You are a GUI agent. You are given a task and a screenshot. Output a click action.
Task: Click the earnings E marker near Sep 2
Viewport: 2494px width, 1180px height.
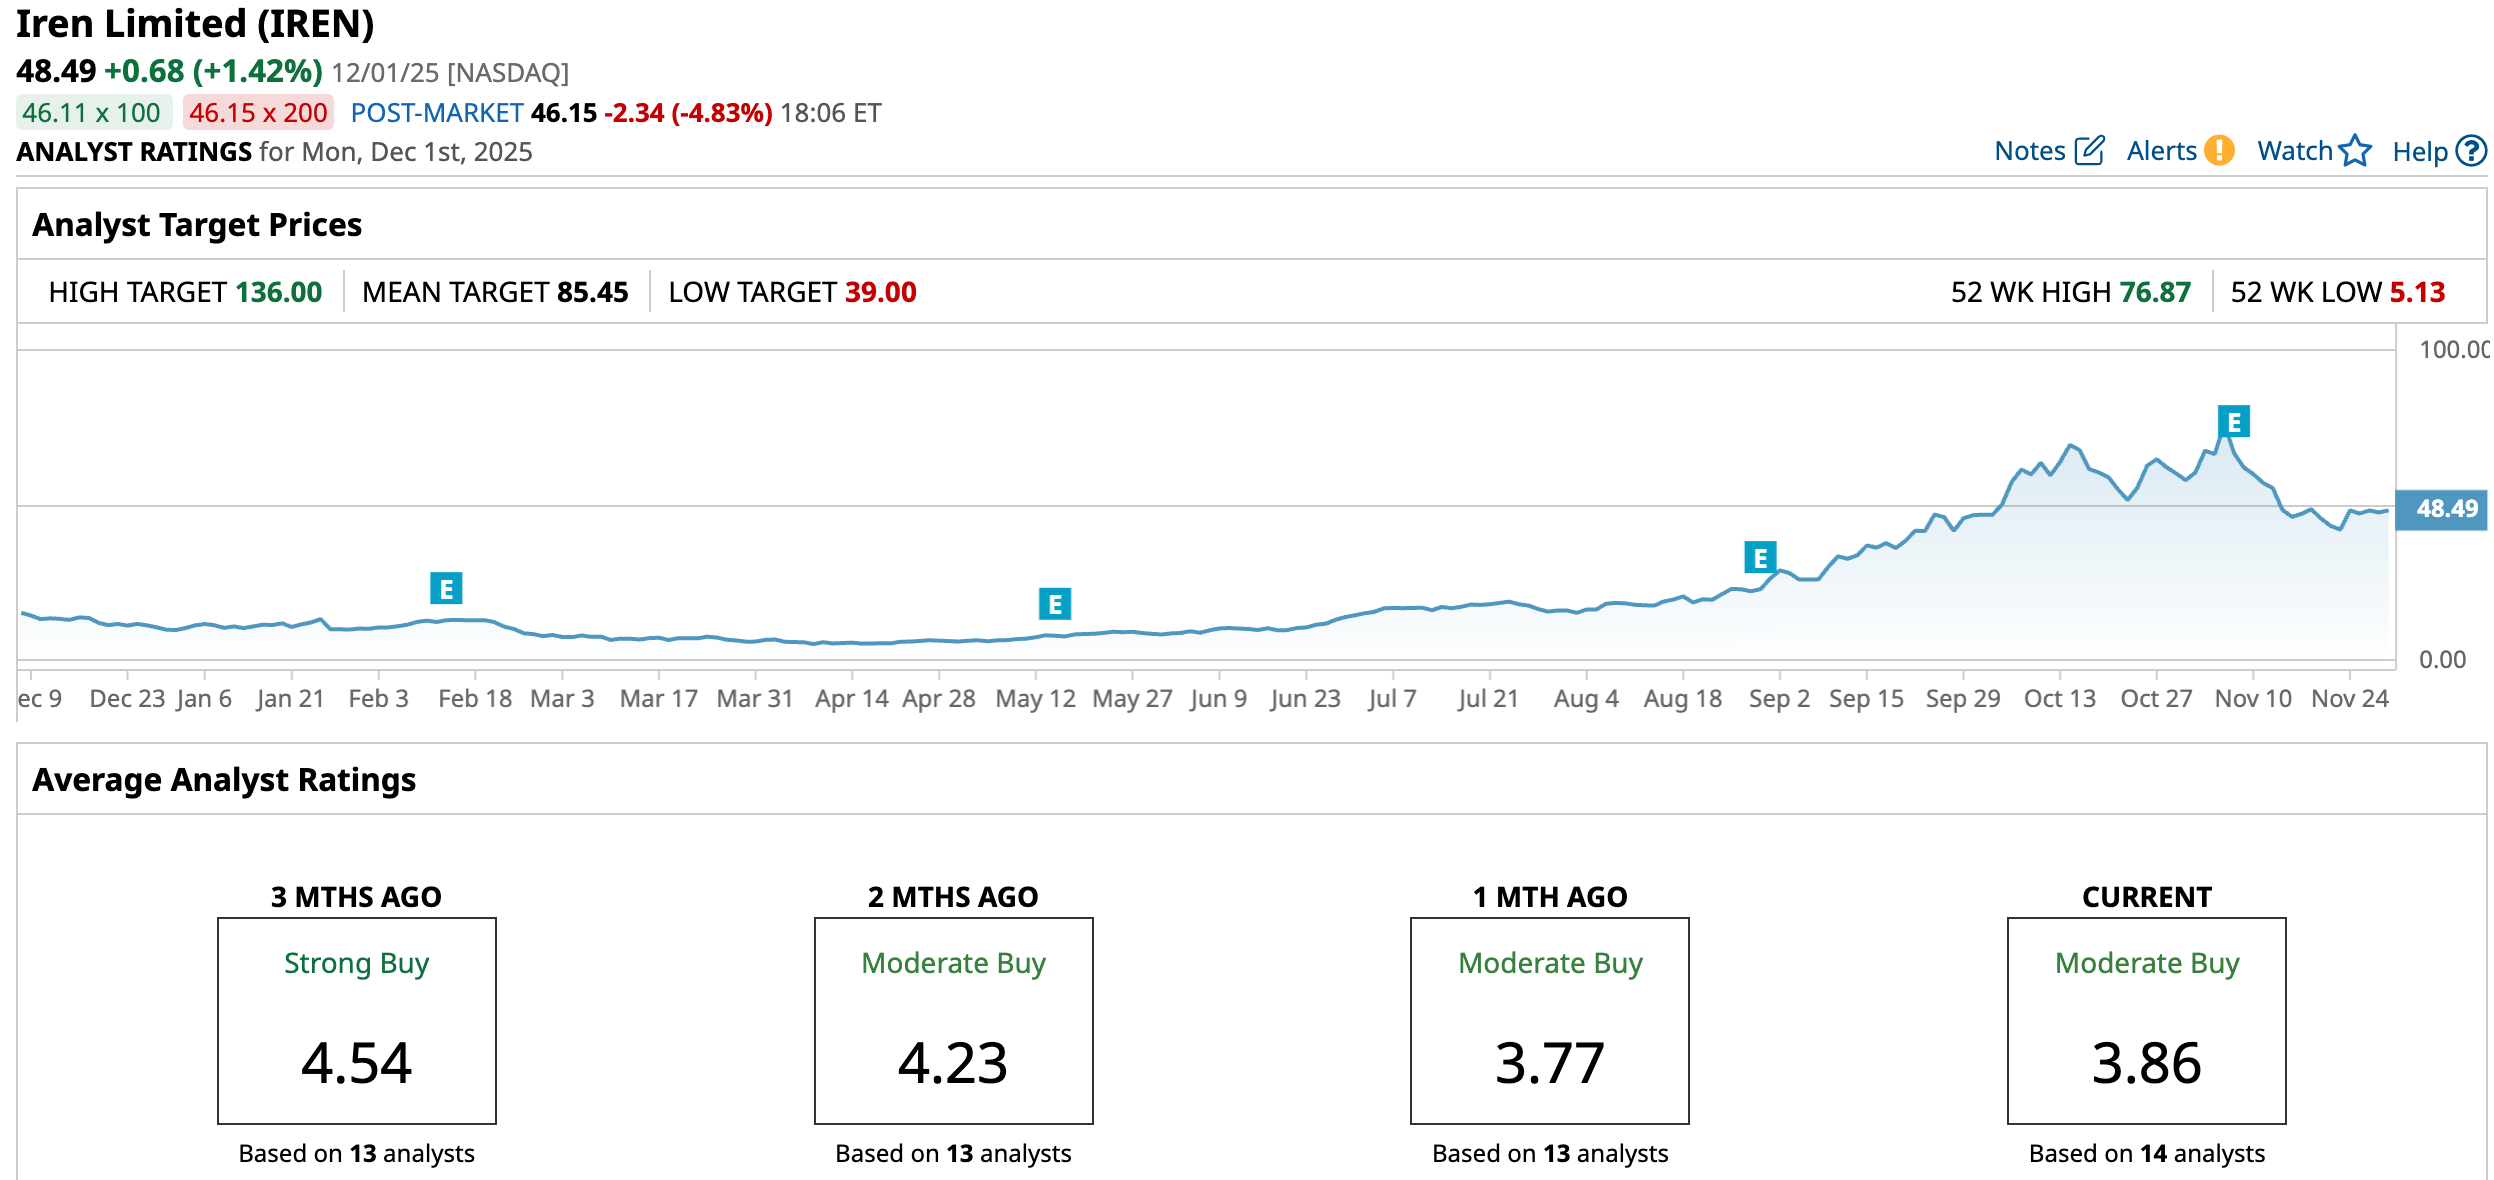click(1760, 558)
